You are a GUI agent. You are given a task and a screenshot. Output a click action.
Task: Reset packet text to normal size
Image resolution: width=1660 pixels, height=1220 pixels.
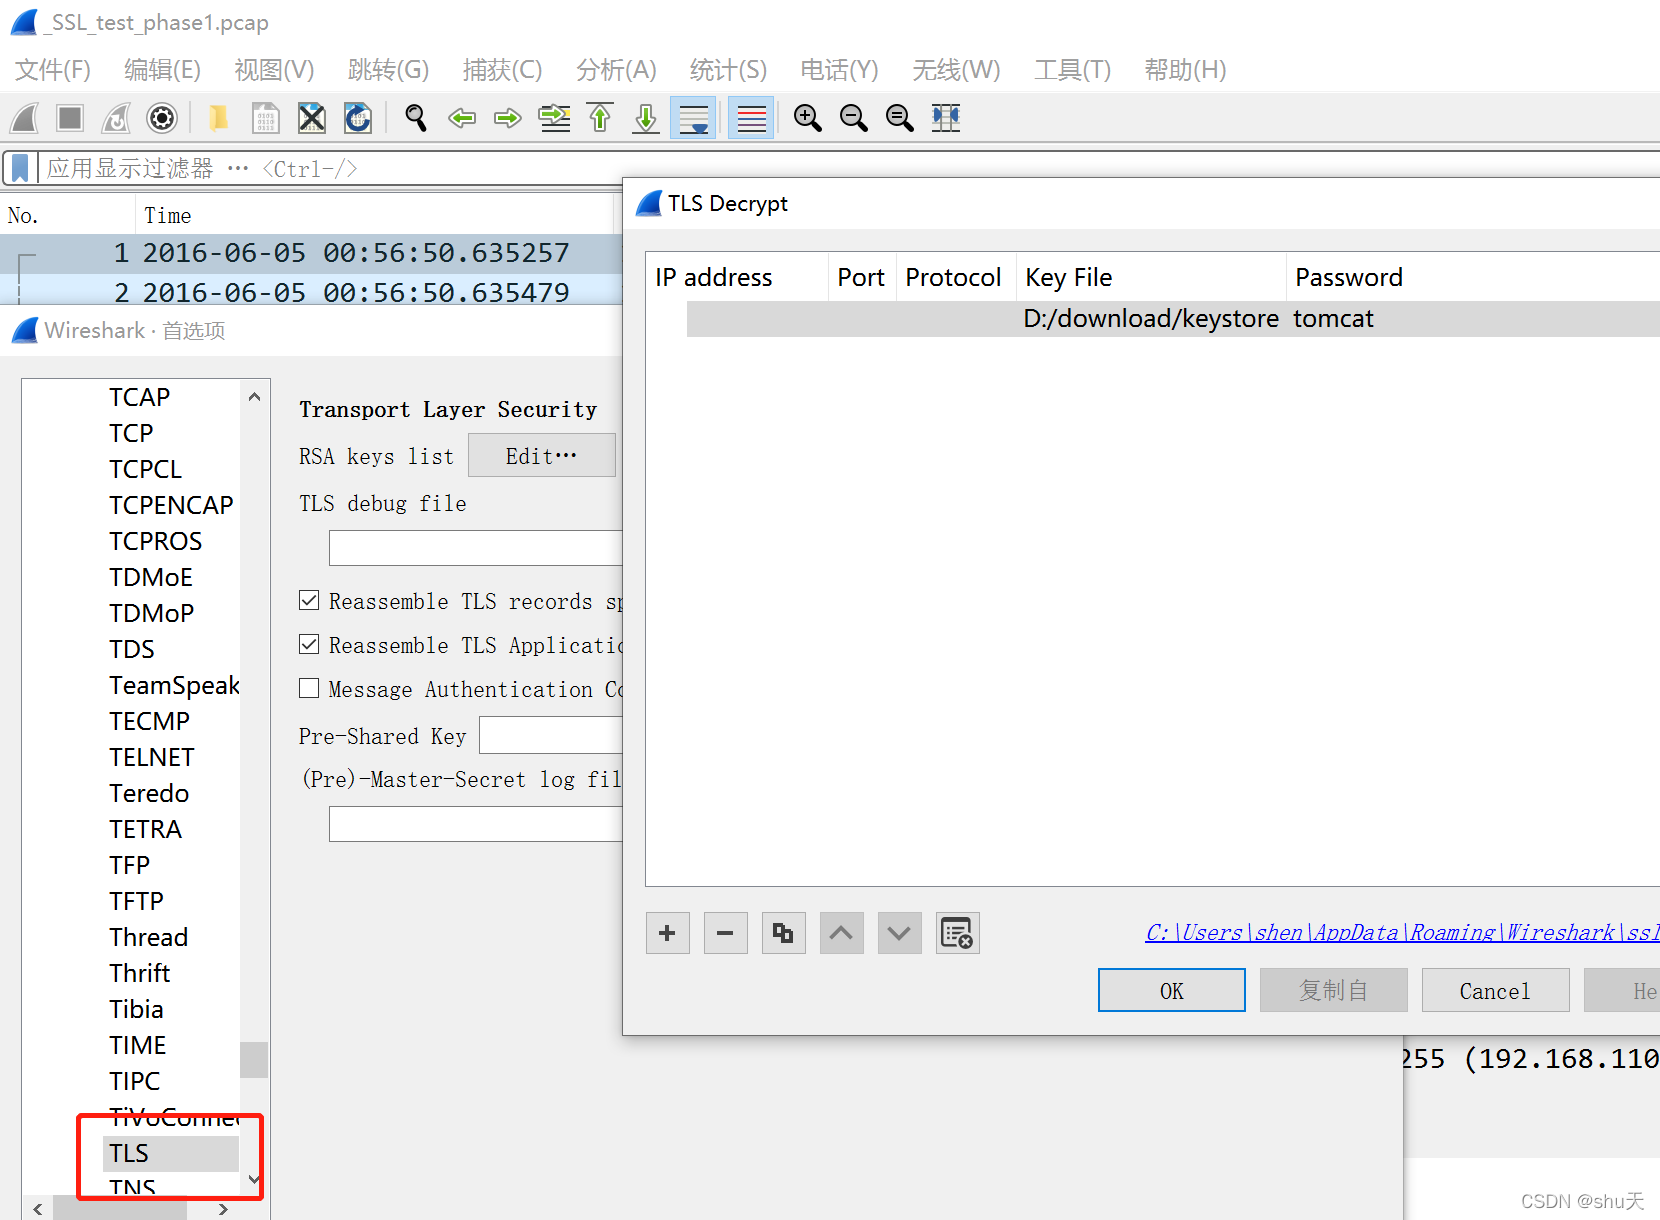[x=899, y=118]
